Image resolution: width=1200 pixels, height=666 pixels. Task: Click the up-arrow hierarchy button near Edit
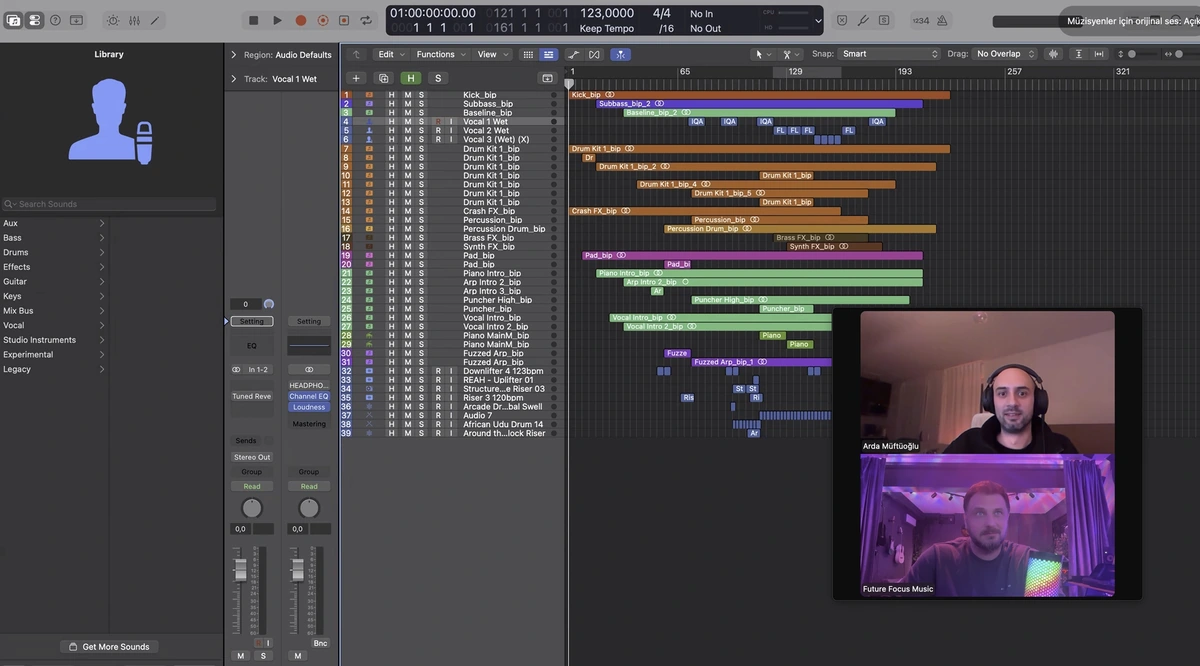pyautogui.click(x=356, y=54)
